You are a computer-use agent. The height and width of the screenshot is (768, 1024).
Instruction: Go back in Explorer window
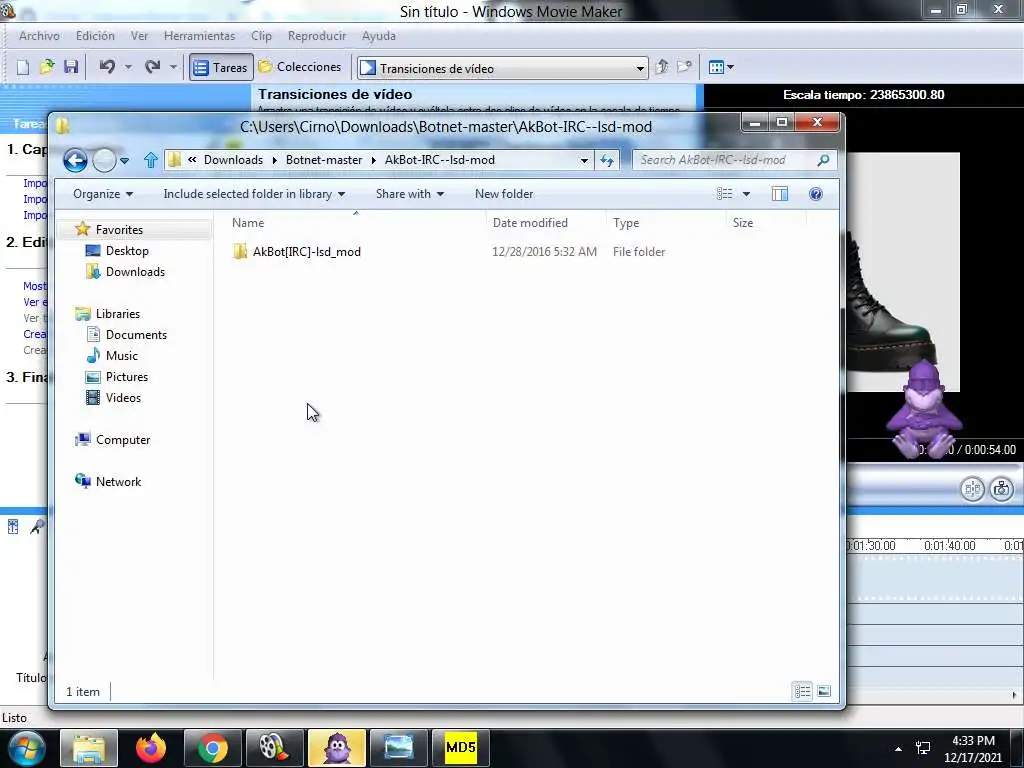75,160
